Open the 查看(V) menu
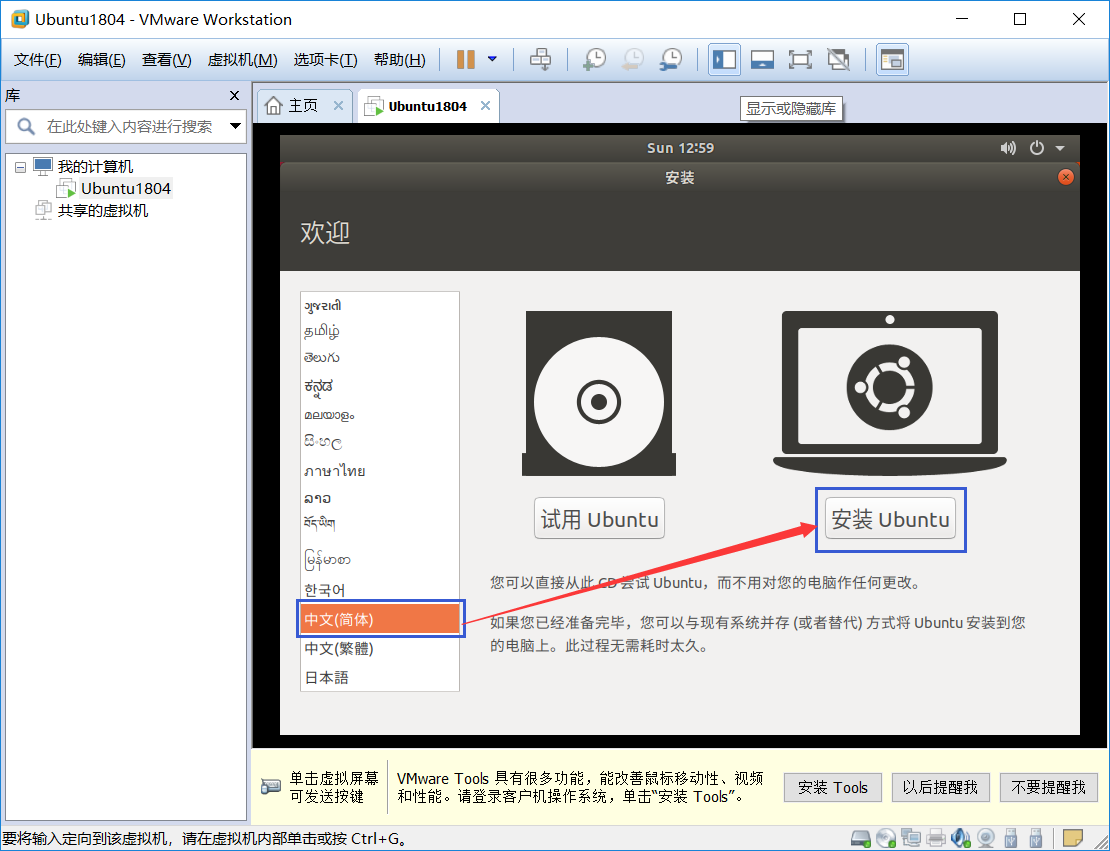Image resolution: width=1110 pixels, height=851 pixels. [x=166, y=59]
